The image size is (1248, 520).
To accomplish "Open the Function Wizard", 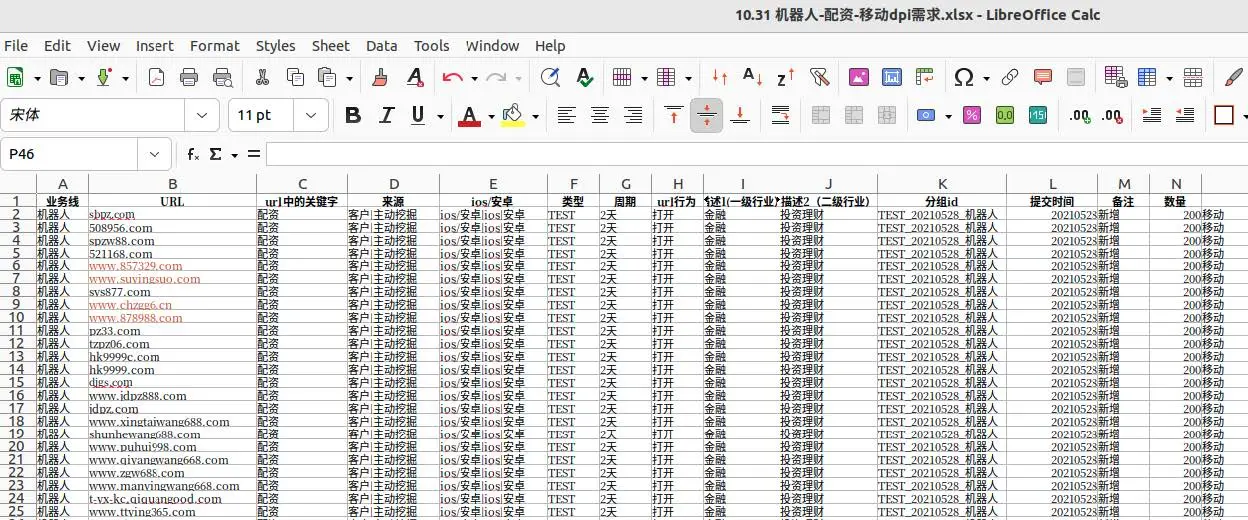I will 194,154.
